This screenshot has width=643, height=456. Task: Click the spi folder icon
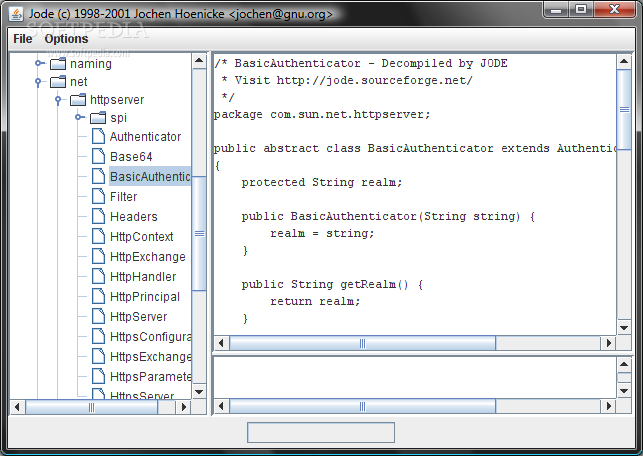click(98, 118)
